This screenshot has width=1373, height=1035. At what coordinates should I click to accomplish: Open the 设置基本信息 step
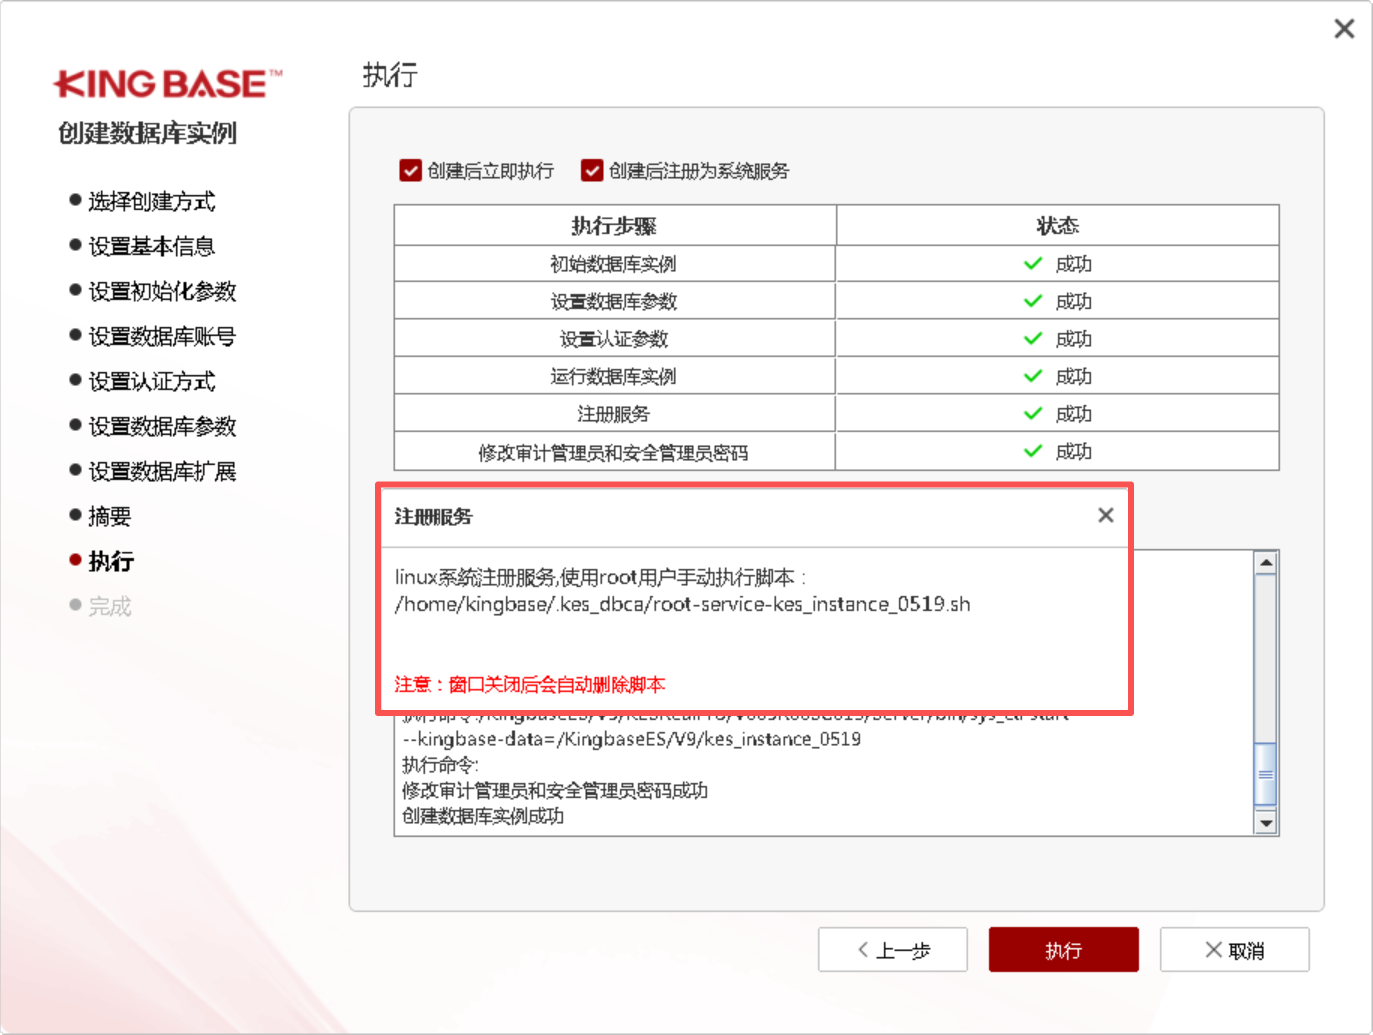[x=151, y=246]
